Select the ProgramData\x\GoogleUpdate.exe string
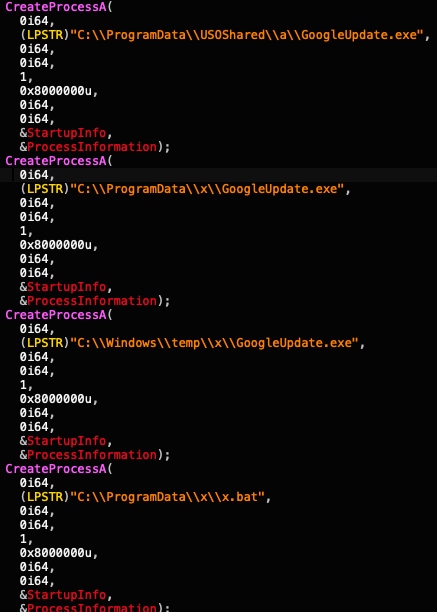This screenshot has height=612, width=437. coord(208,189)
